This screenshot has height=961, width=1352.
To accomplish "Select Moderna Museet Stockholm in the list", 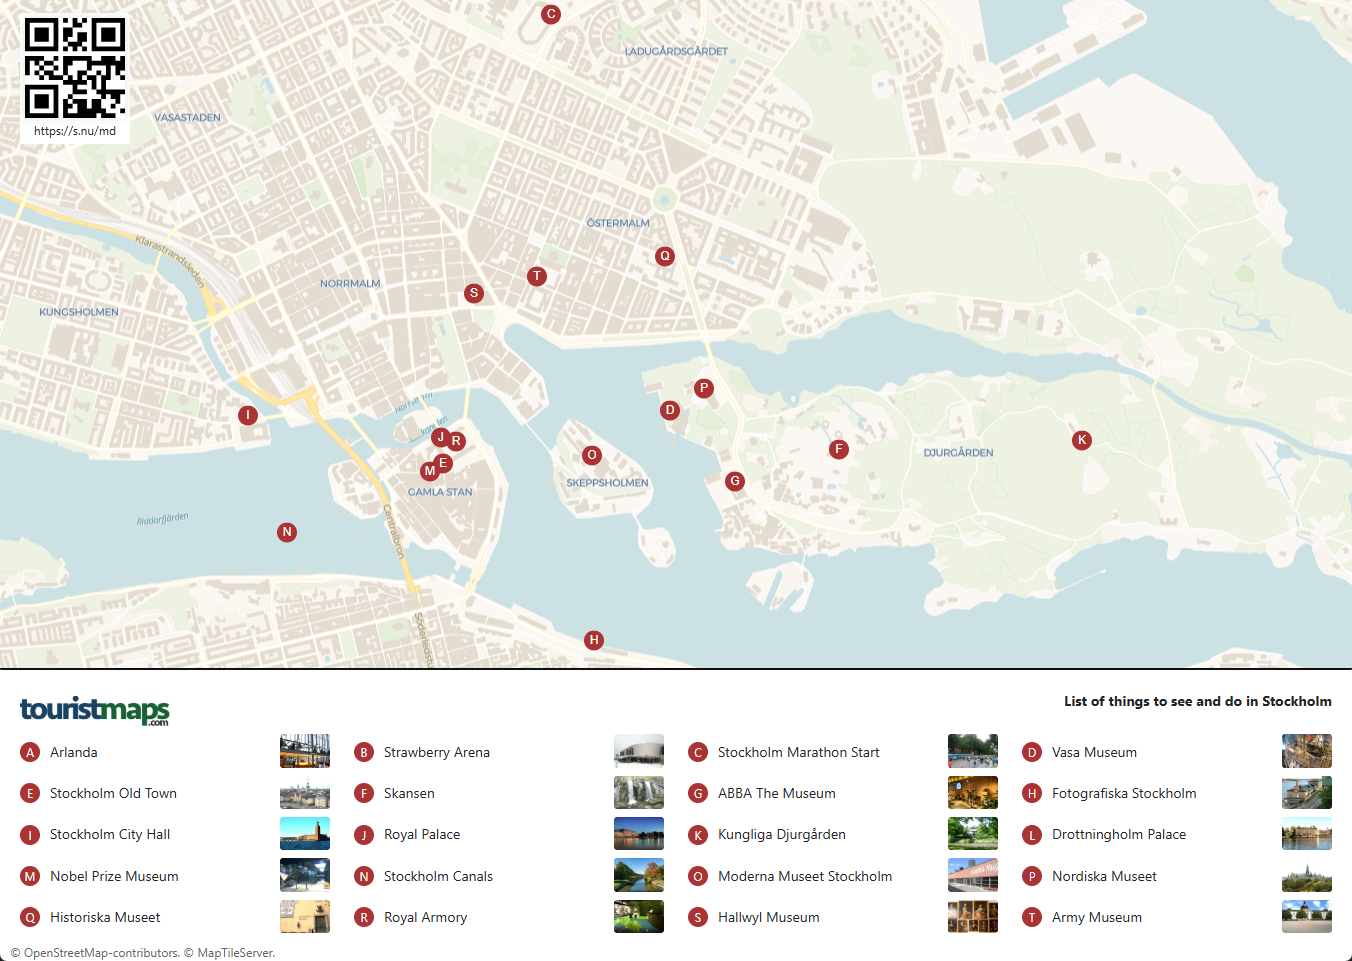I will pos(804,876).
